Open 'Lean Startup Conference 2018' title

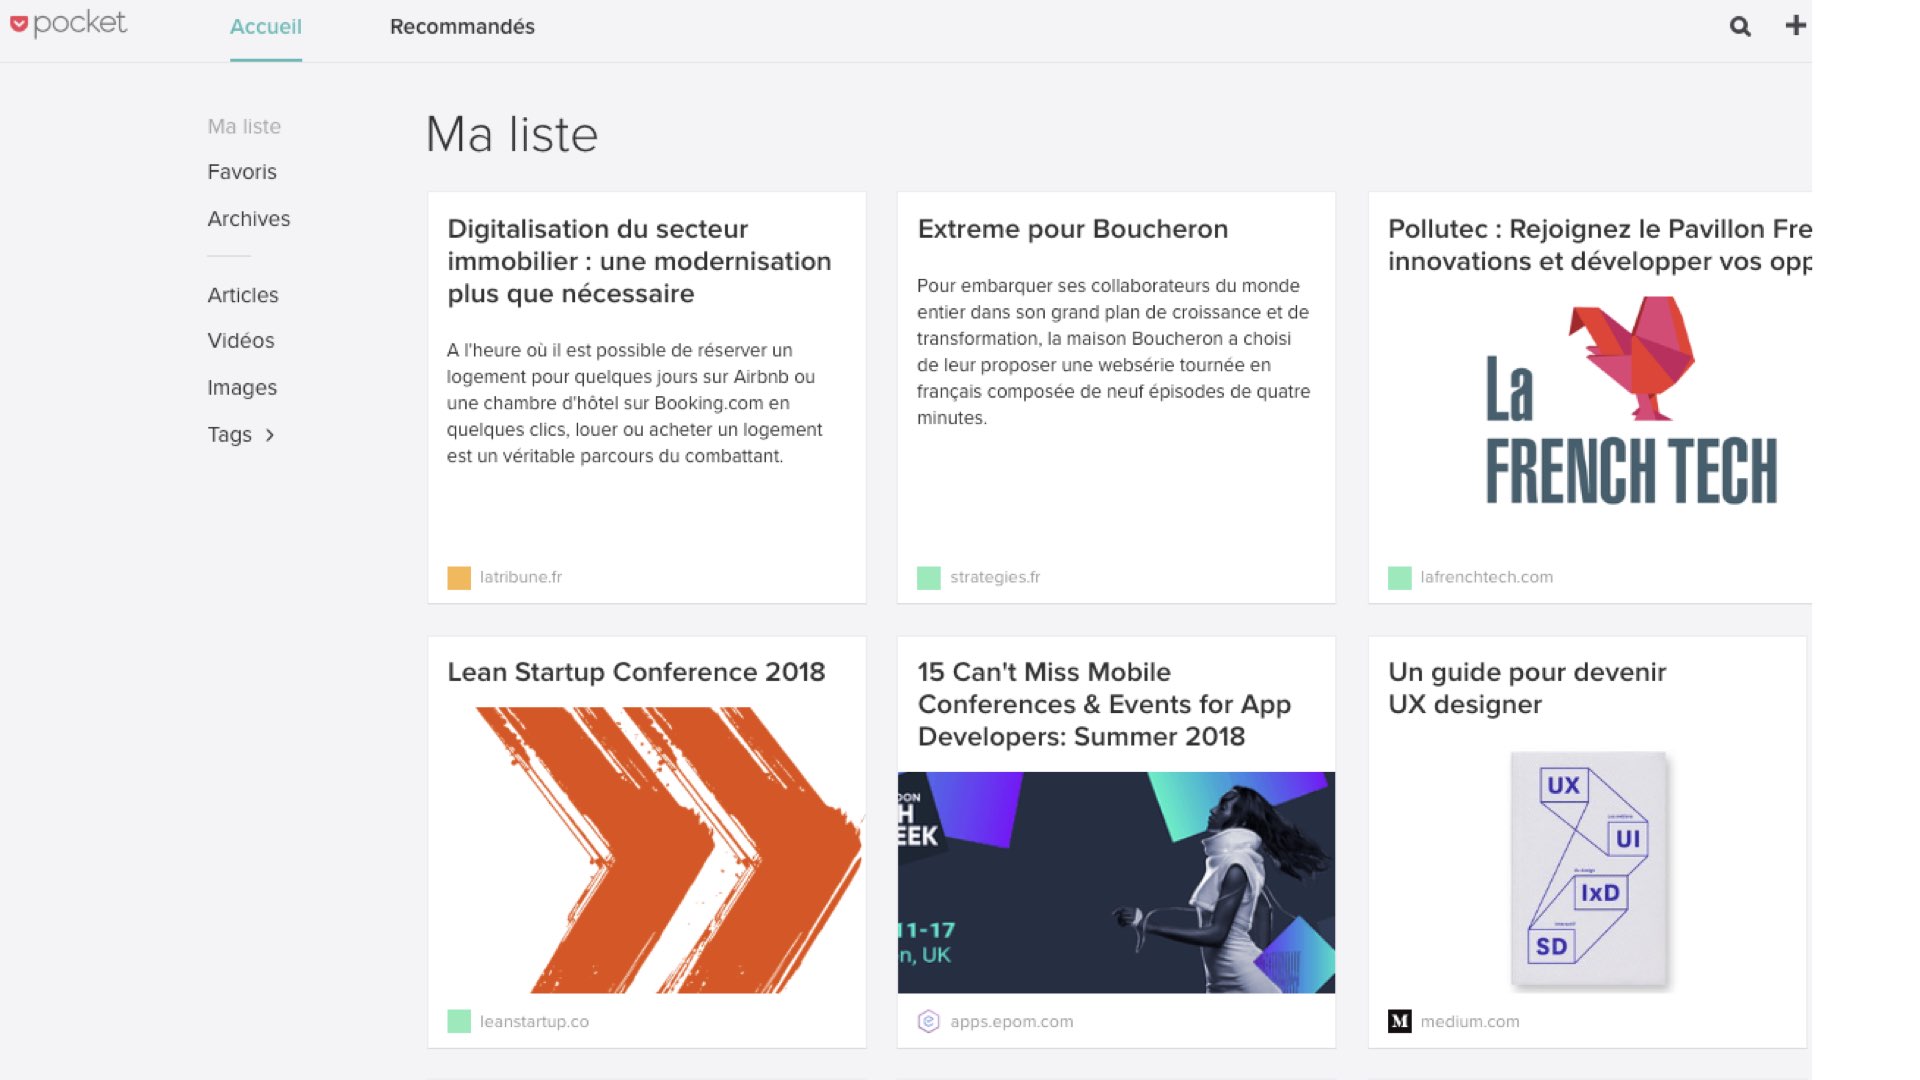[636, 672]
